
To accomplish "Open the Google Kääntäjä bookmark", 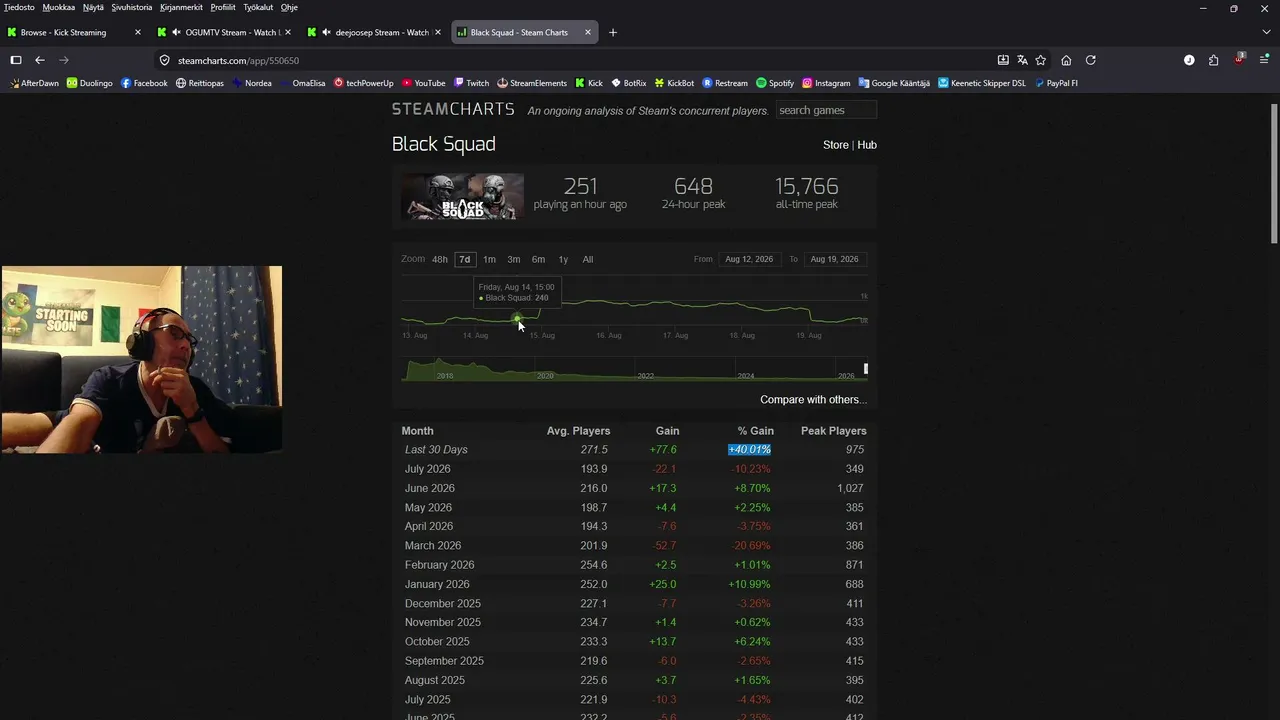I will [894, 83].
